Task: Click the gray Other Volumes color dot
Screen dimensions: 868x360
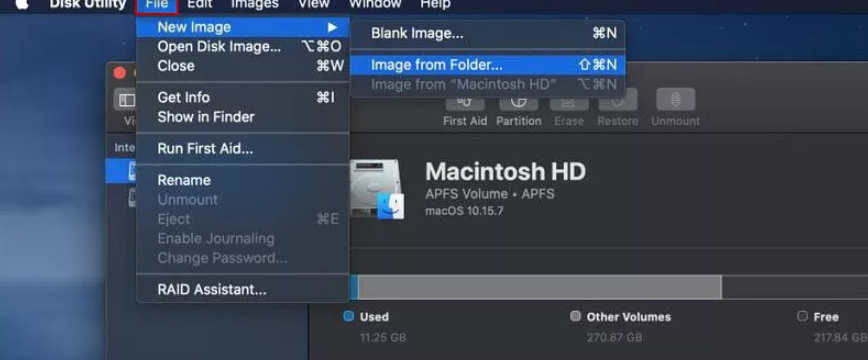Action: (575, 317)
